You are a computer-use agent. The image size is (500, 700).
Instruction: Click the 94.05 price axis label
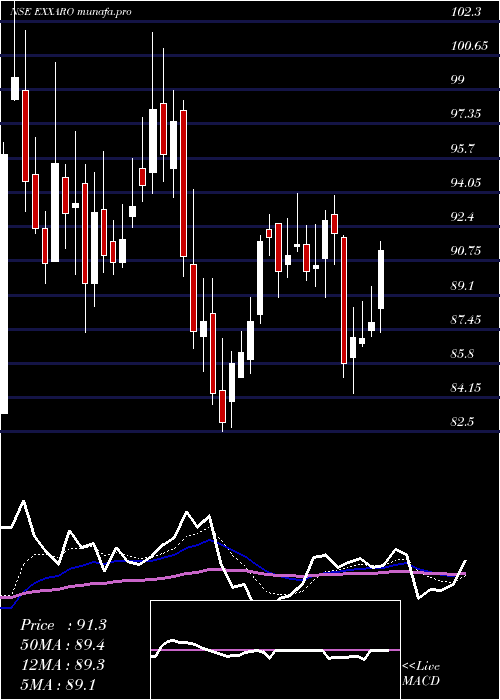coord(466,183)
